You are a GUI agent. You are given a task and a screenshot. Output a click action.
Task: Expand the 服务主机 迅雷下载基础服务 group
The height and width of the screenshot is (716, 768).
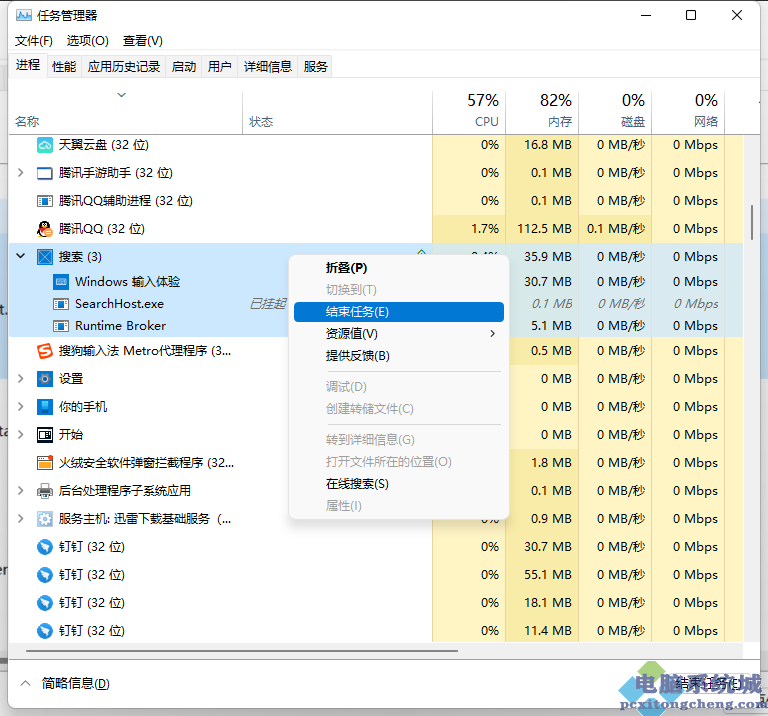pos(21,518)
